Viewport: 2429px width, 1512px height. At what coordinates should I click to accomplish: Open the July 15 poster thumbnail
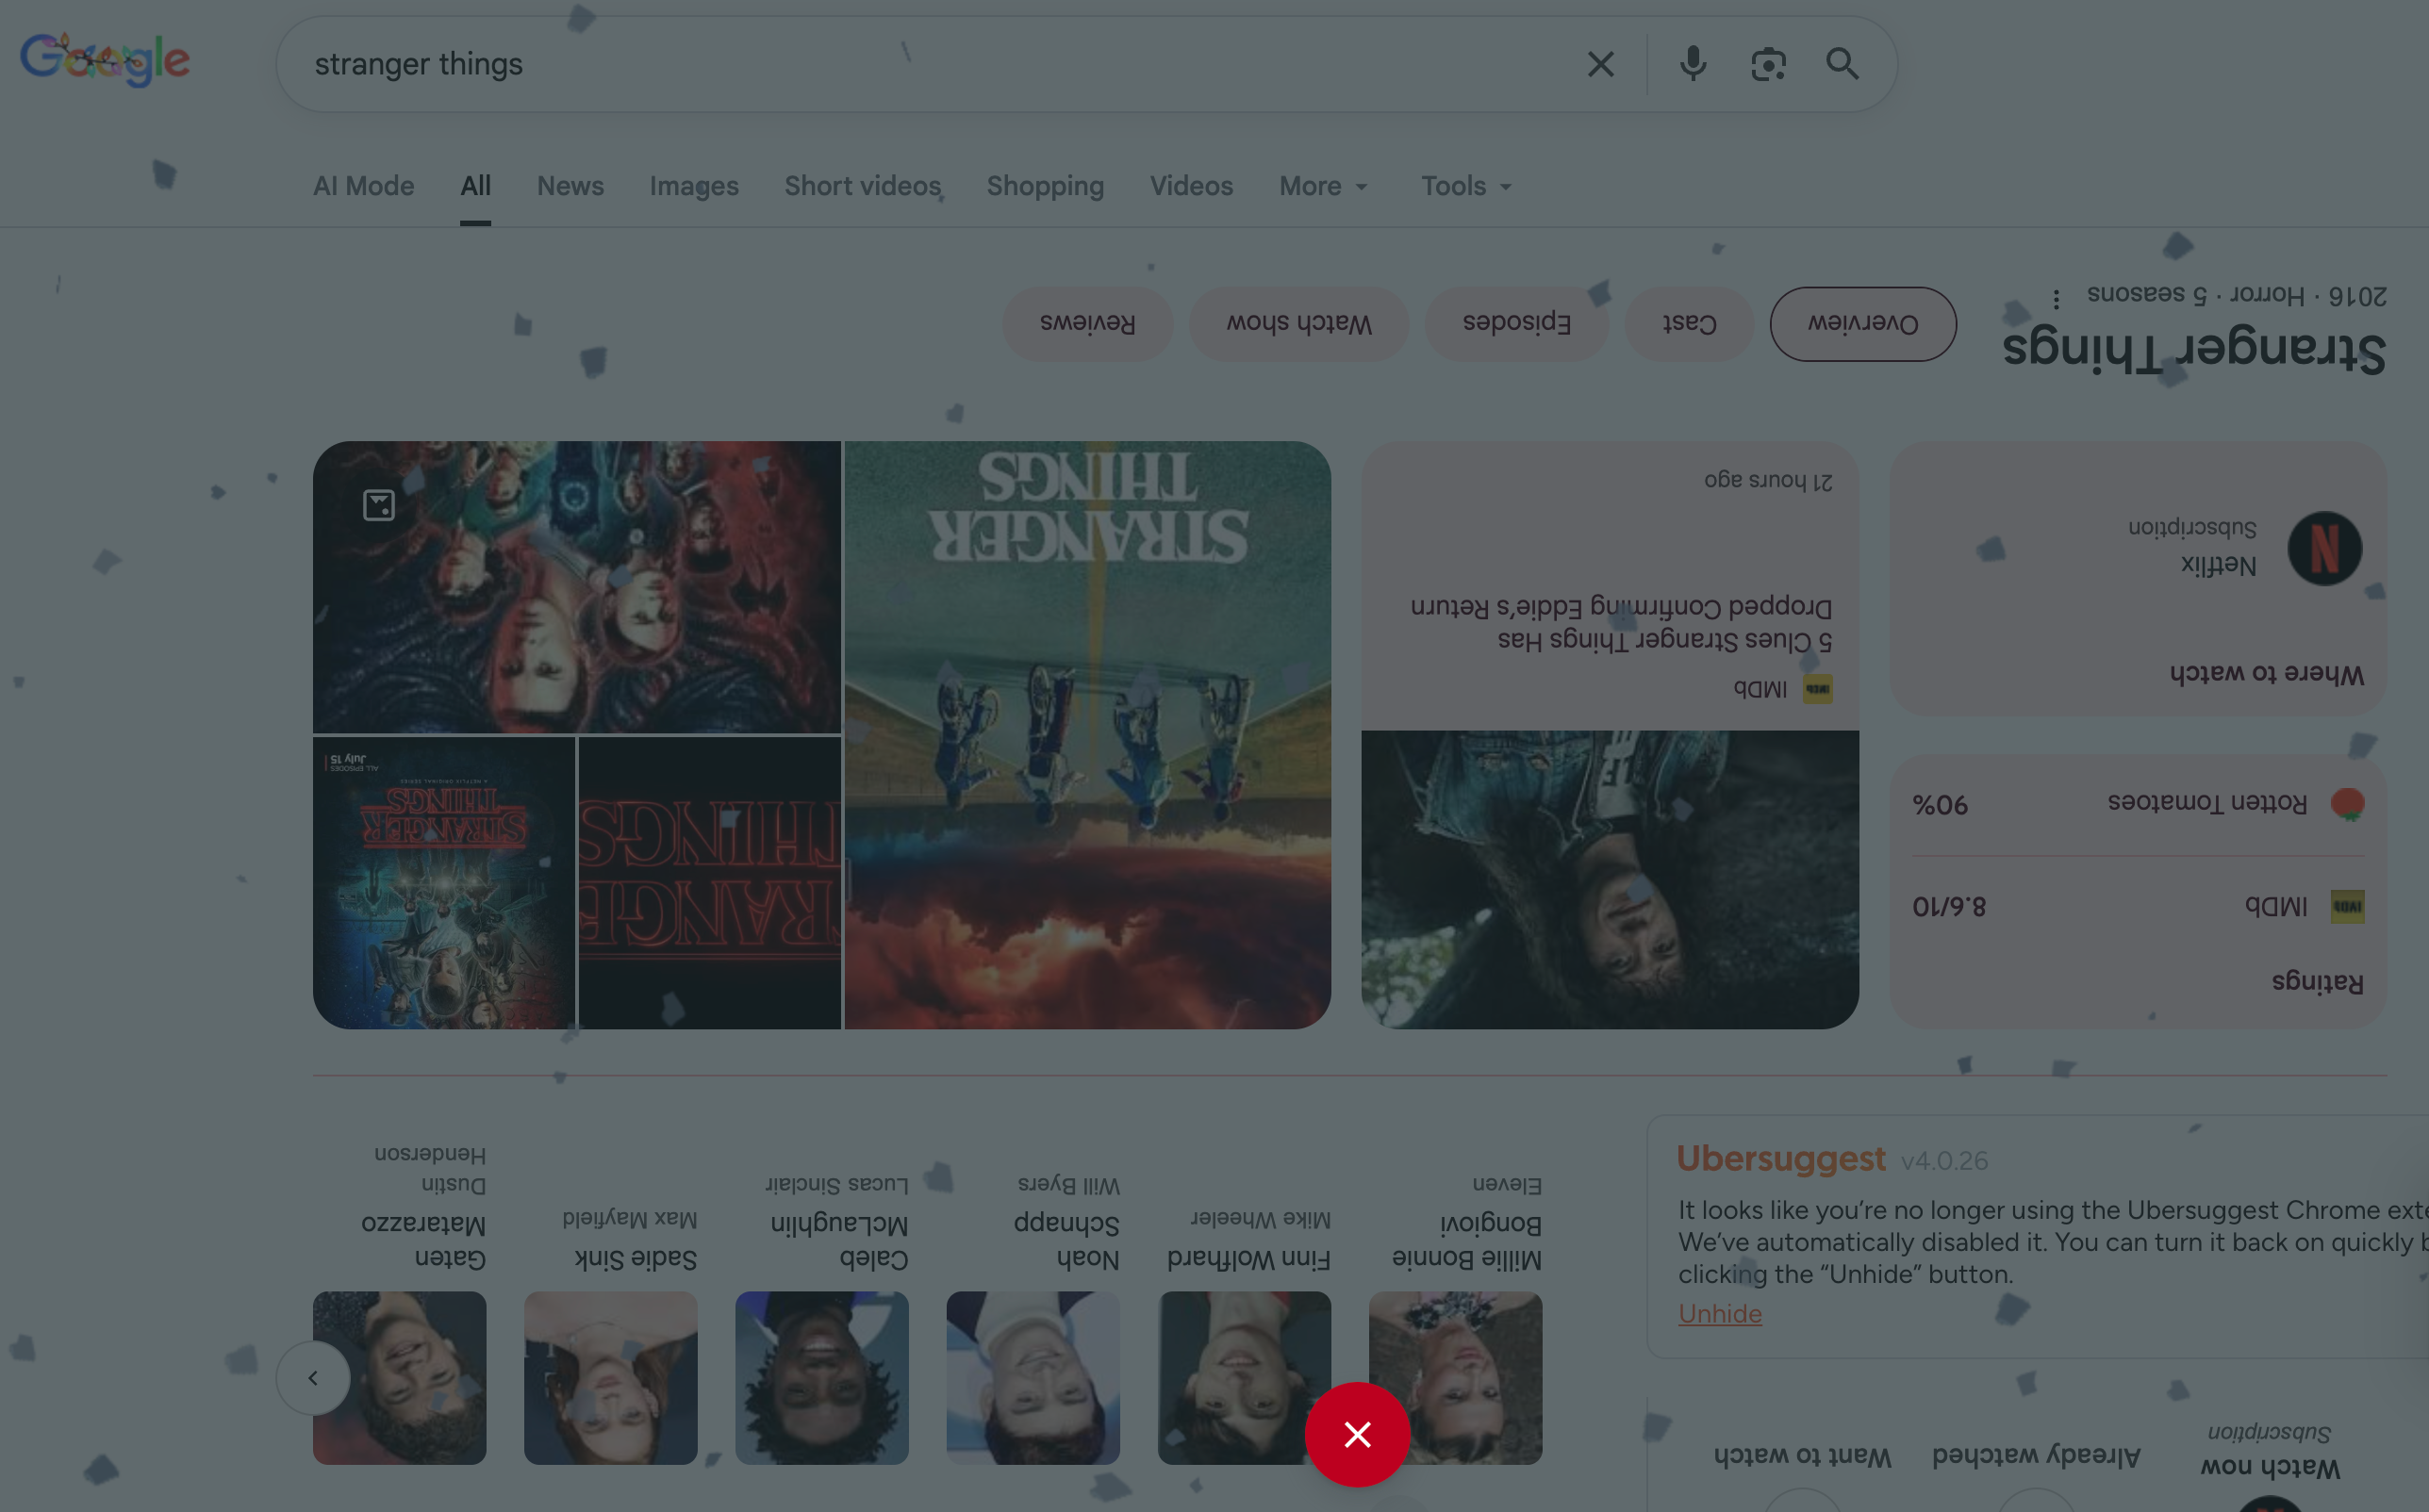point(444,883)
